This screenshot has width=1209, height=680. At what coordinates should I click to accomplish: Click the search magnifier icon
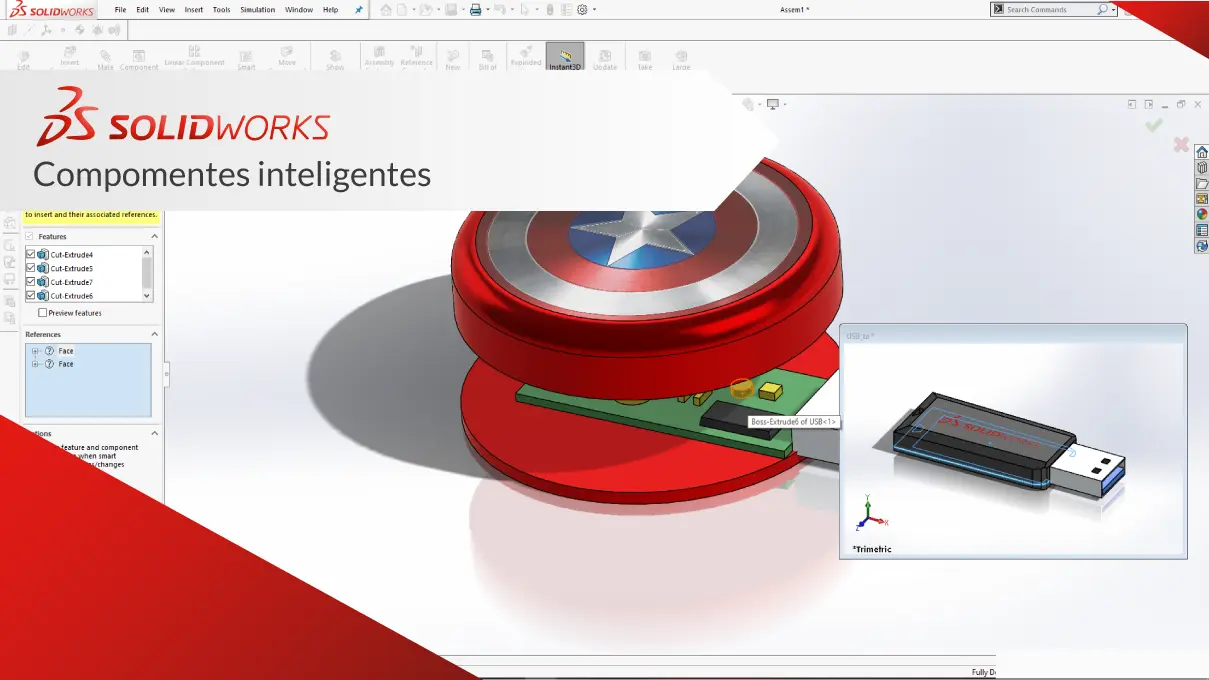click(x=1102, y=9)
